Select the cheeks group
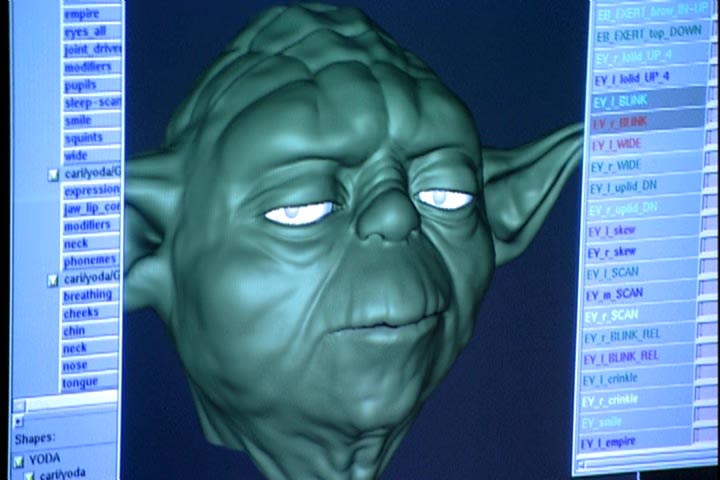The width and height of the screenshot is (720, 480). tap(90, 313)
